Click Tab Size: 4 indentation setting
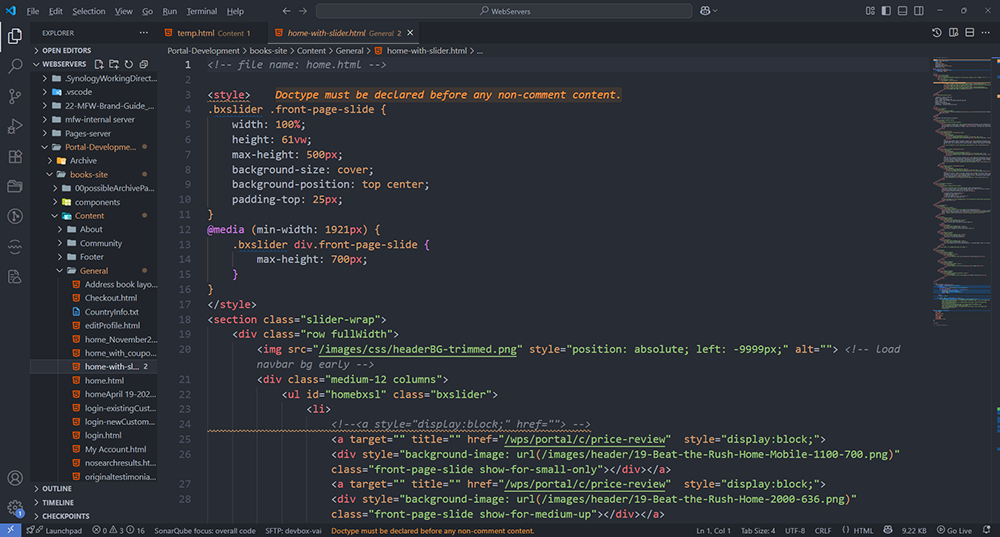 [758, 531]
